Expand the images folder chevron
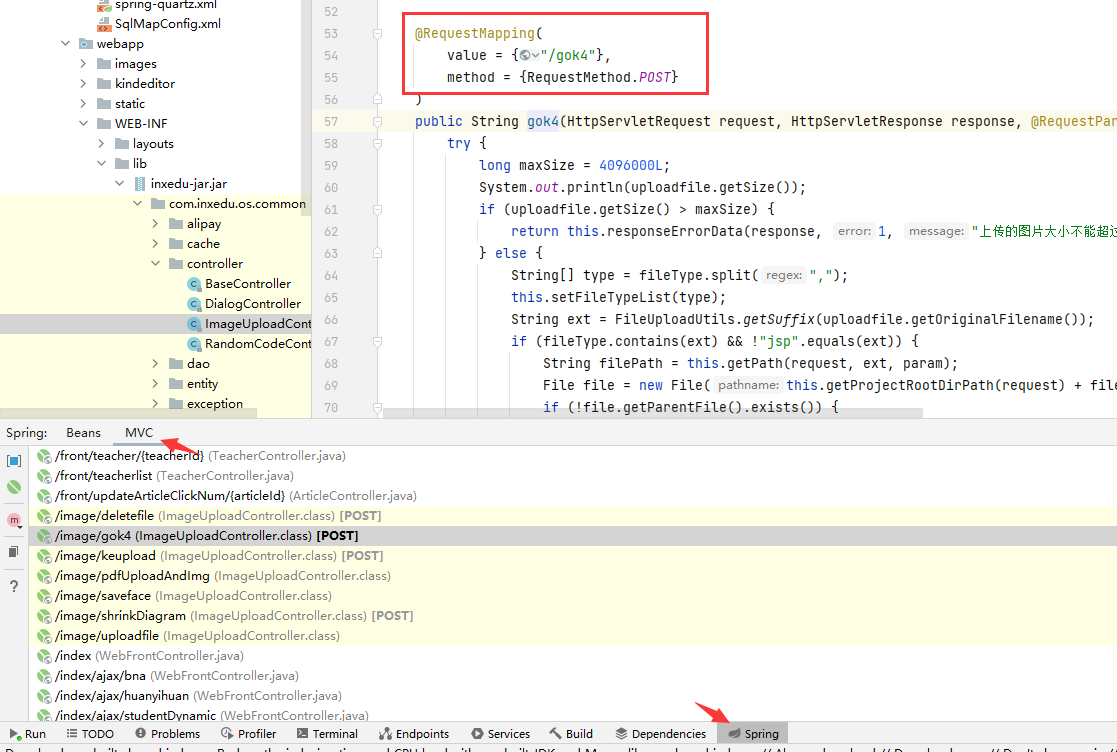The image size is (1117, 752). pyautogui.click(x=83, y=64)
